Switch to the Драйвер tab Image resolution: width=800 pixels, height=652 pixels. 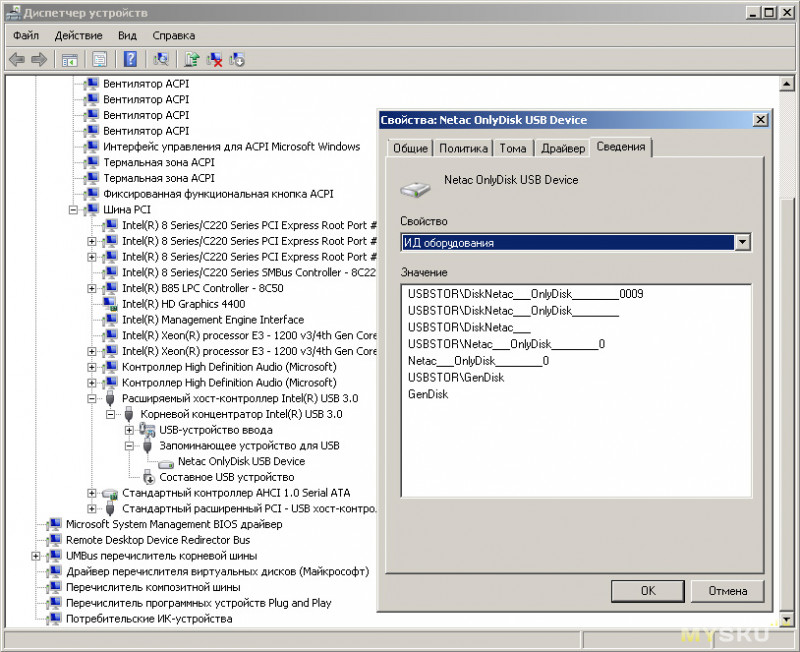coord(563,148)
